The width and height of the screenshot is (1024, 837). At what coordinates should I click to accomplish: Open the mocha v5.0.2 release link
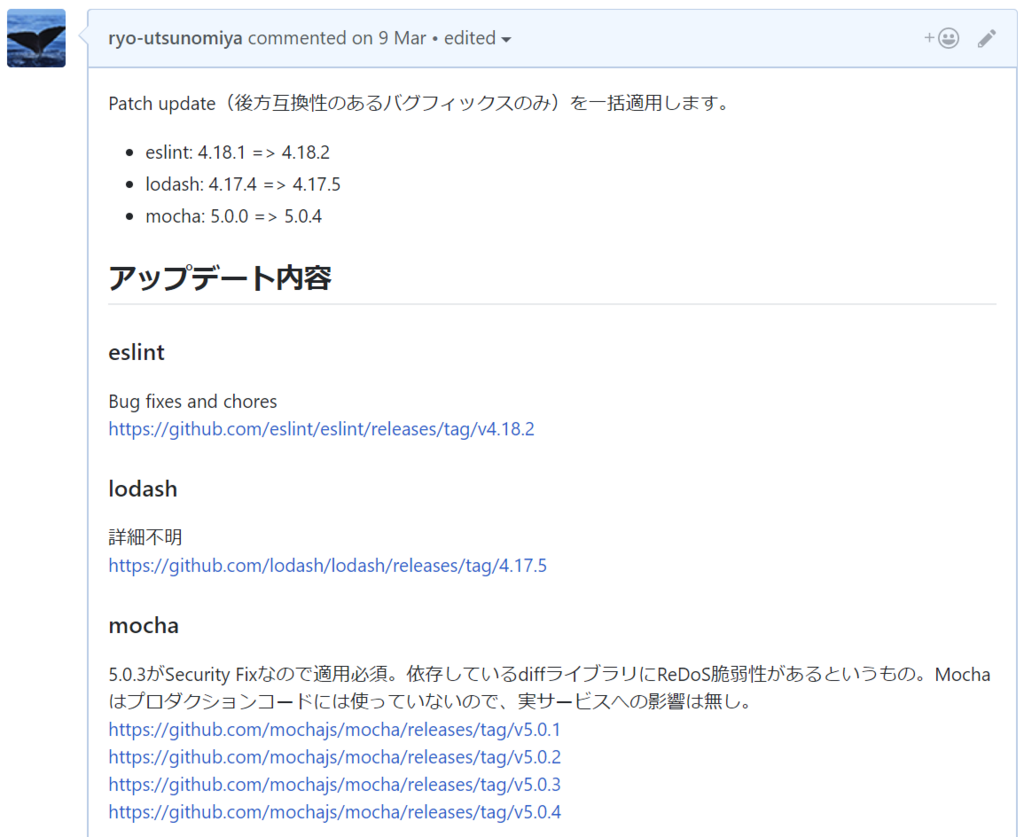point(334,757)
